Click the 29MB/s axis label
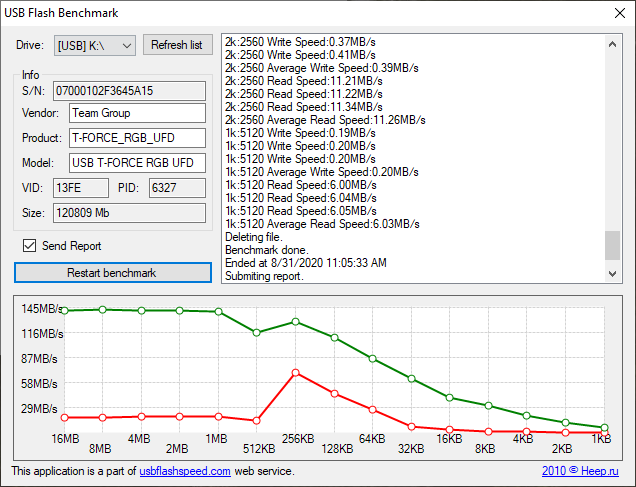This screenshot has height=487, width=636. [x=39, y=408]
